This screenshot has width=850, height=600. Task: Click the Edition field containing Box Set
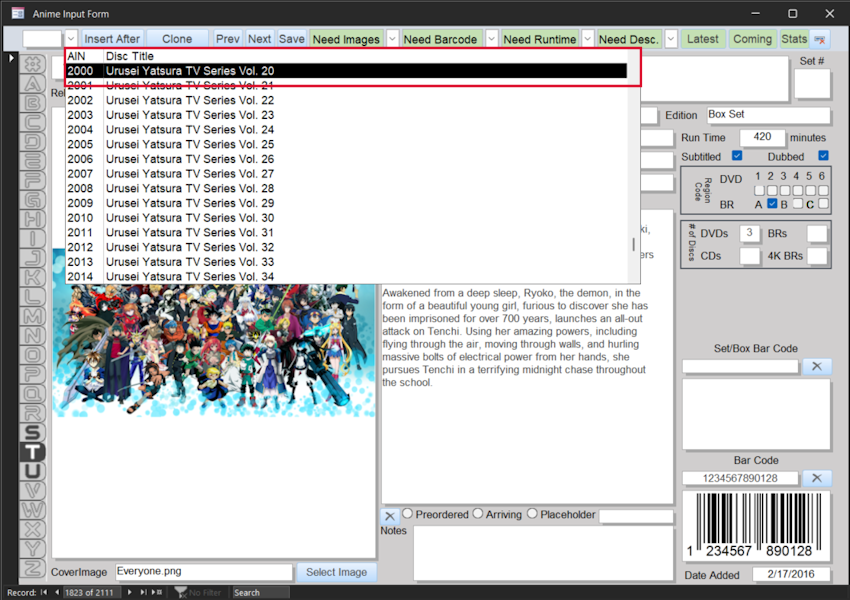click(x=768, y=115)
